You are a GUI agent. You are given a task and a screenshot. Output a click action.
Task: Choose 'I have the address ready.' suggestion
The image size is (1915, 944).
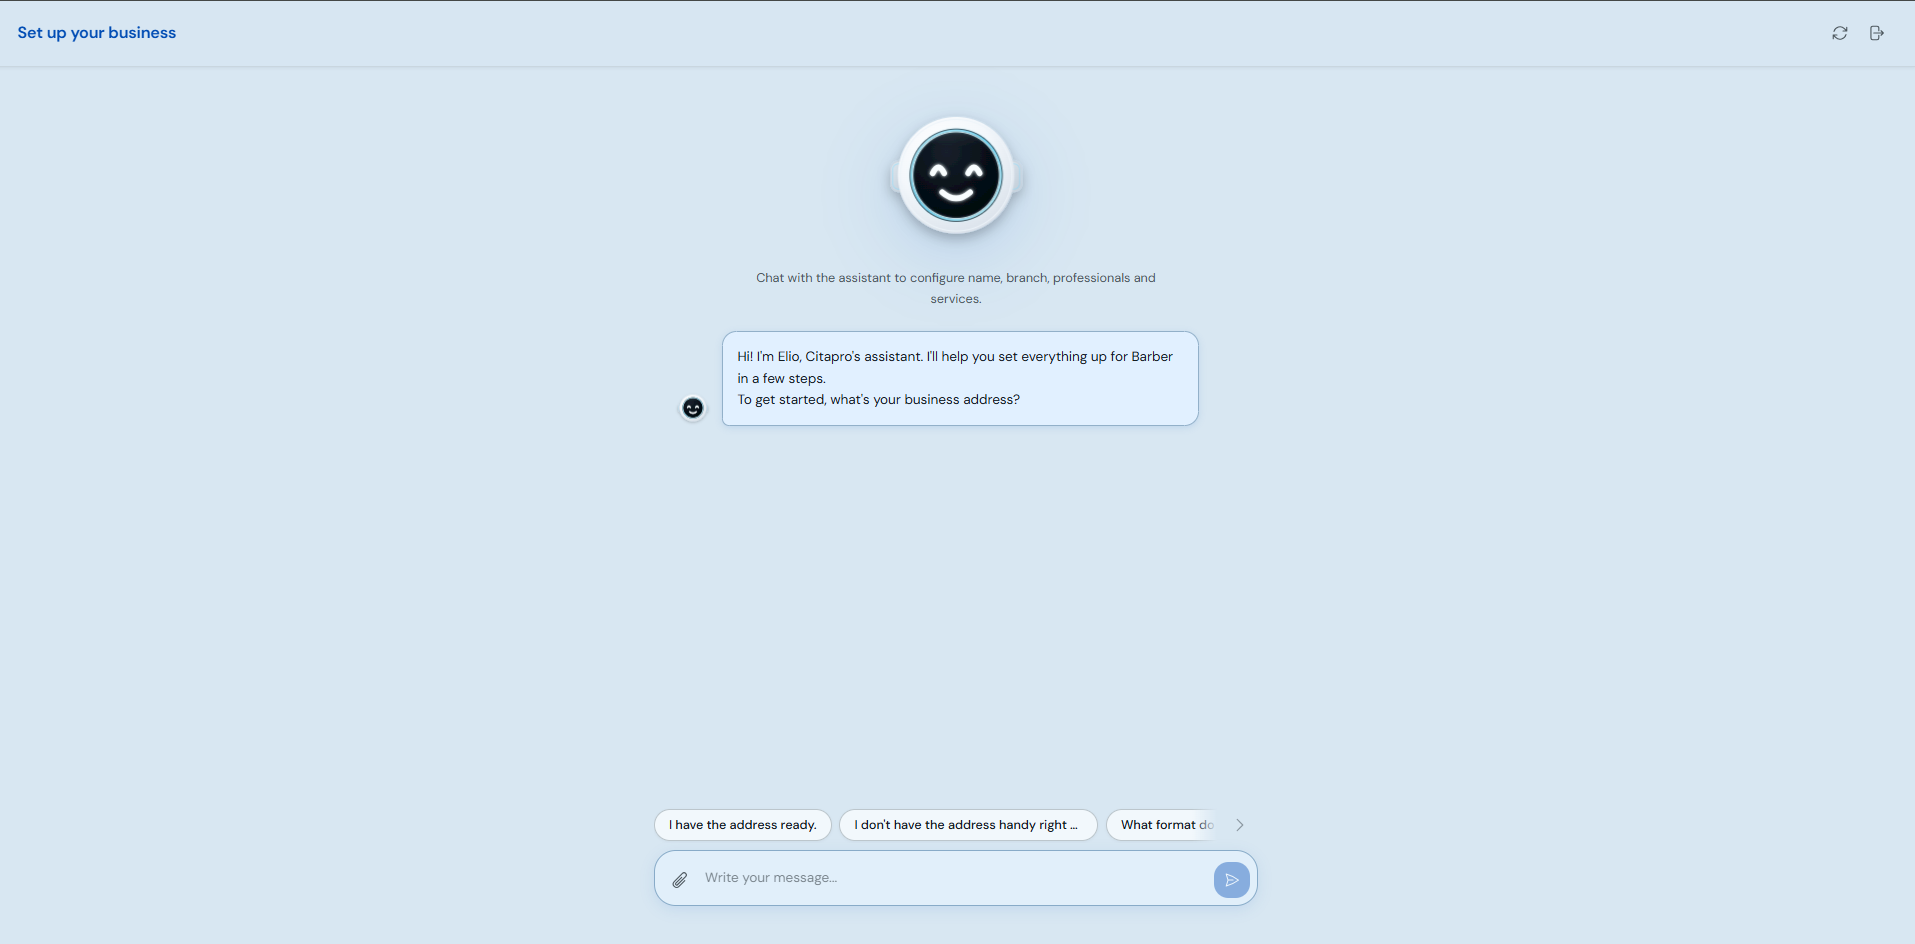(743, 825)
